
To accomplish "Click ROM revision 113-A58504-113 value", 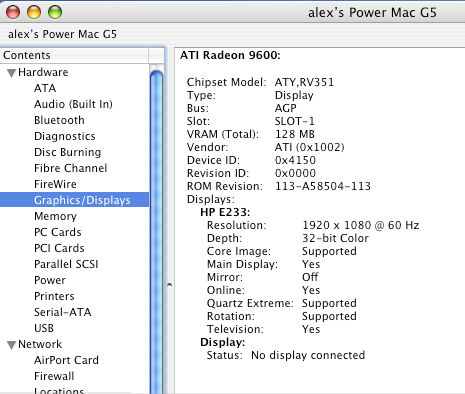I will tap(323, 186).
